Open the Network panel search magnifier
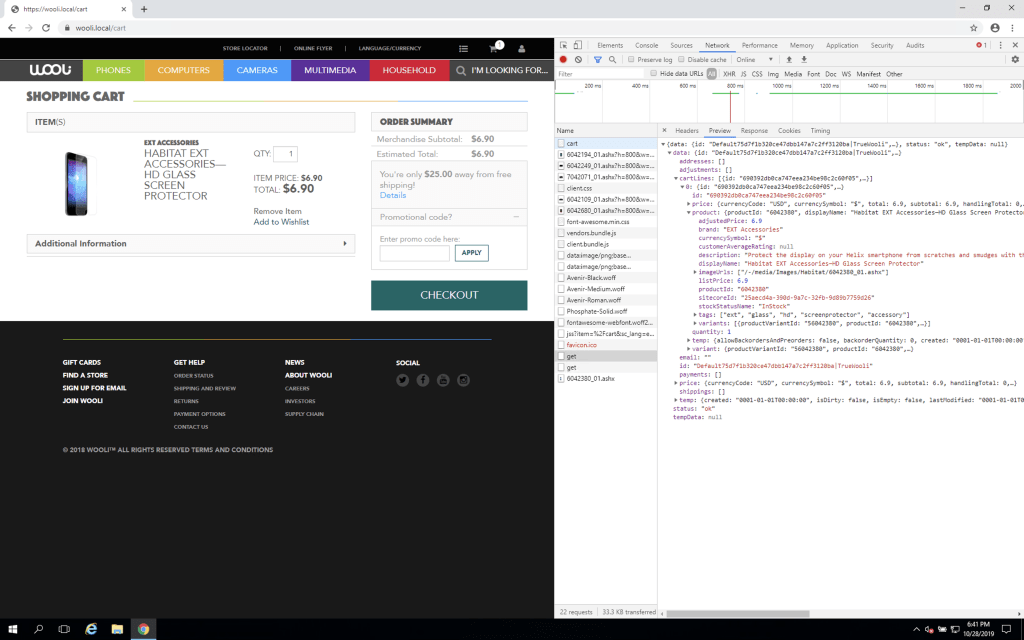Viewport: 1024px width, 640px height. click(612, 60)
